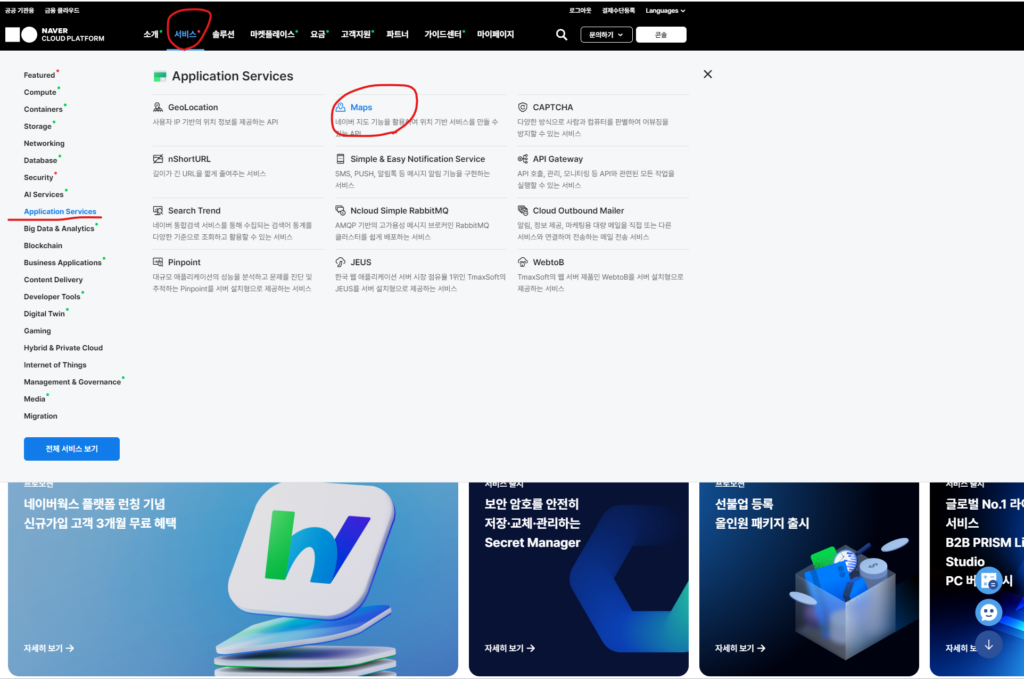The height and width of the screenshot is (679, 1024).
Task: Click the 전체 서비스 보기 button
Action: click(72, 449)
